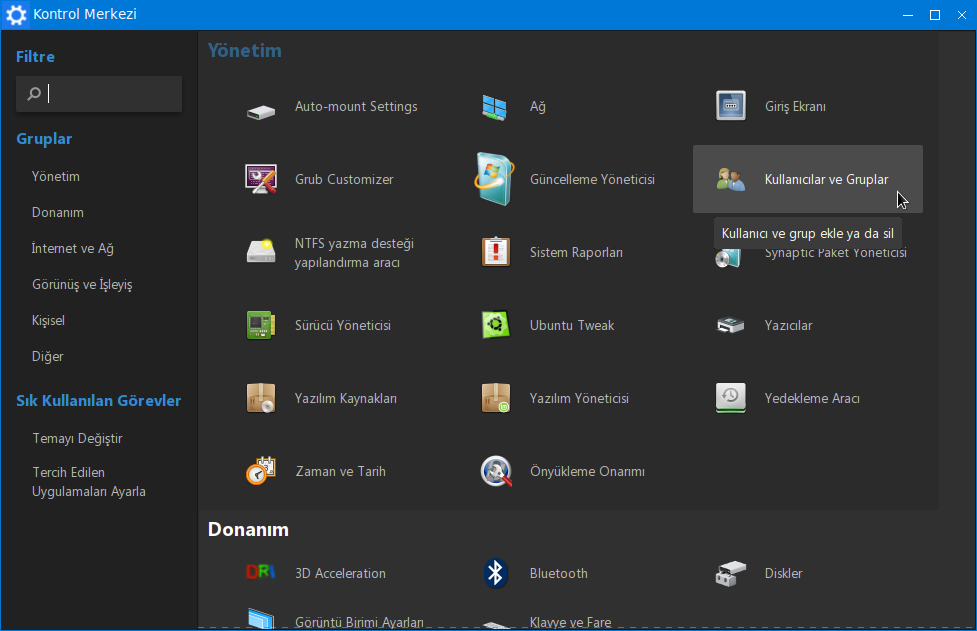
Task: Click the Yedekleme Aracı label text
Action: pos(812,398)
